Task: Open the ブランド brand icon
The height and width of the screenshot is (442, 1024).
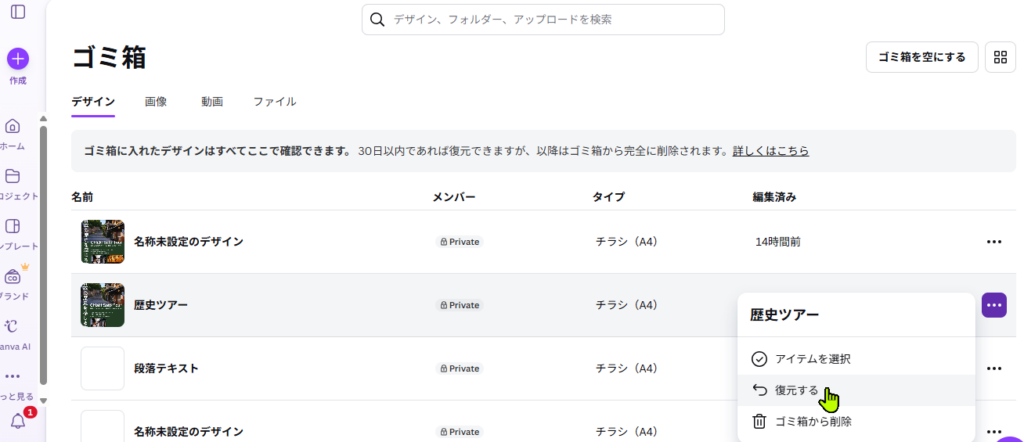Action: [12, 276]
